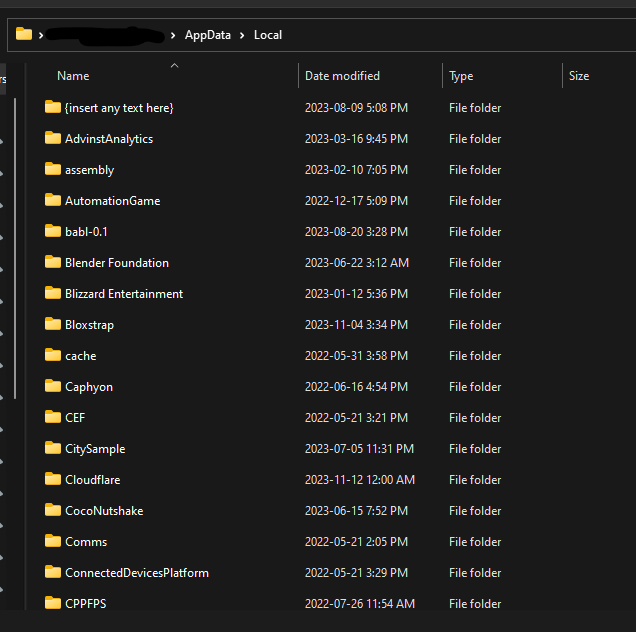Click the chevron between AppData and Local
636x632 pixels.
point(242,36)
